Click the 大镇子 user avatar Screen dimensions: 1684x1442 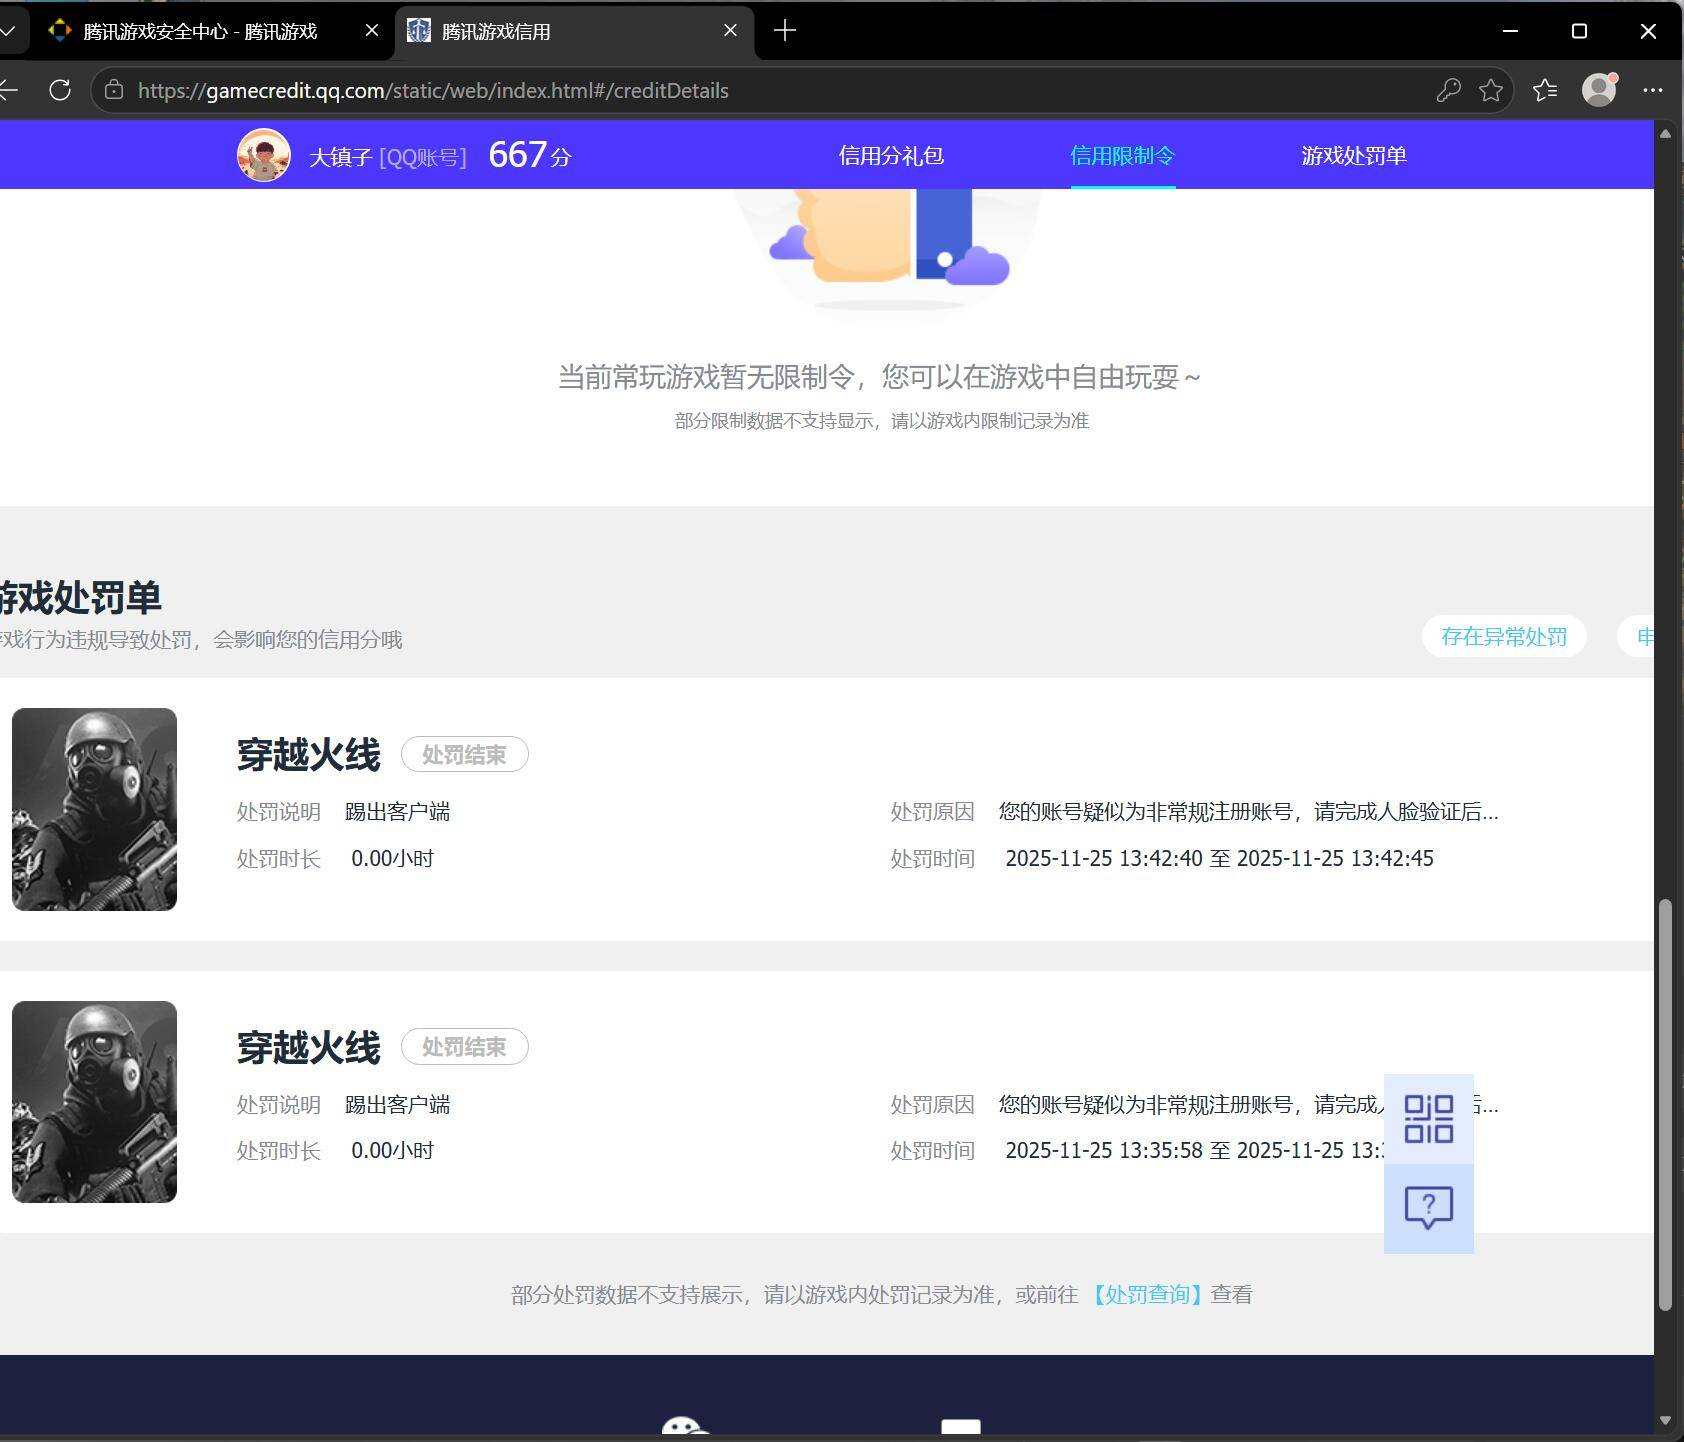pyautogui.click(x=264, y=155)
